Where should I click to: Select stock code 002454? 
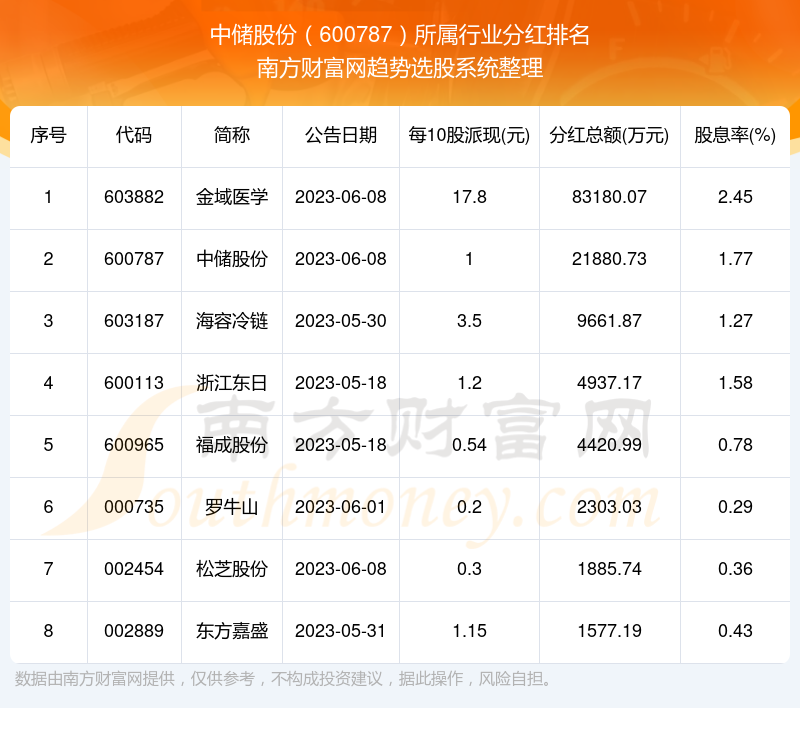[134, 569]
